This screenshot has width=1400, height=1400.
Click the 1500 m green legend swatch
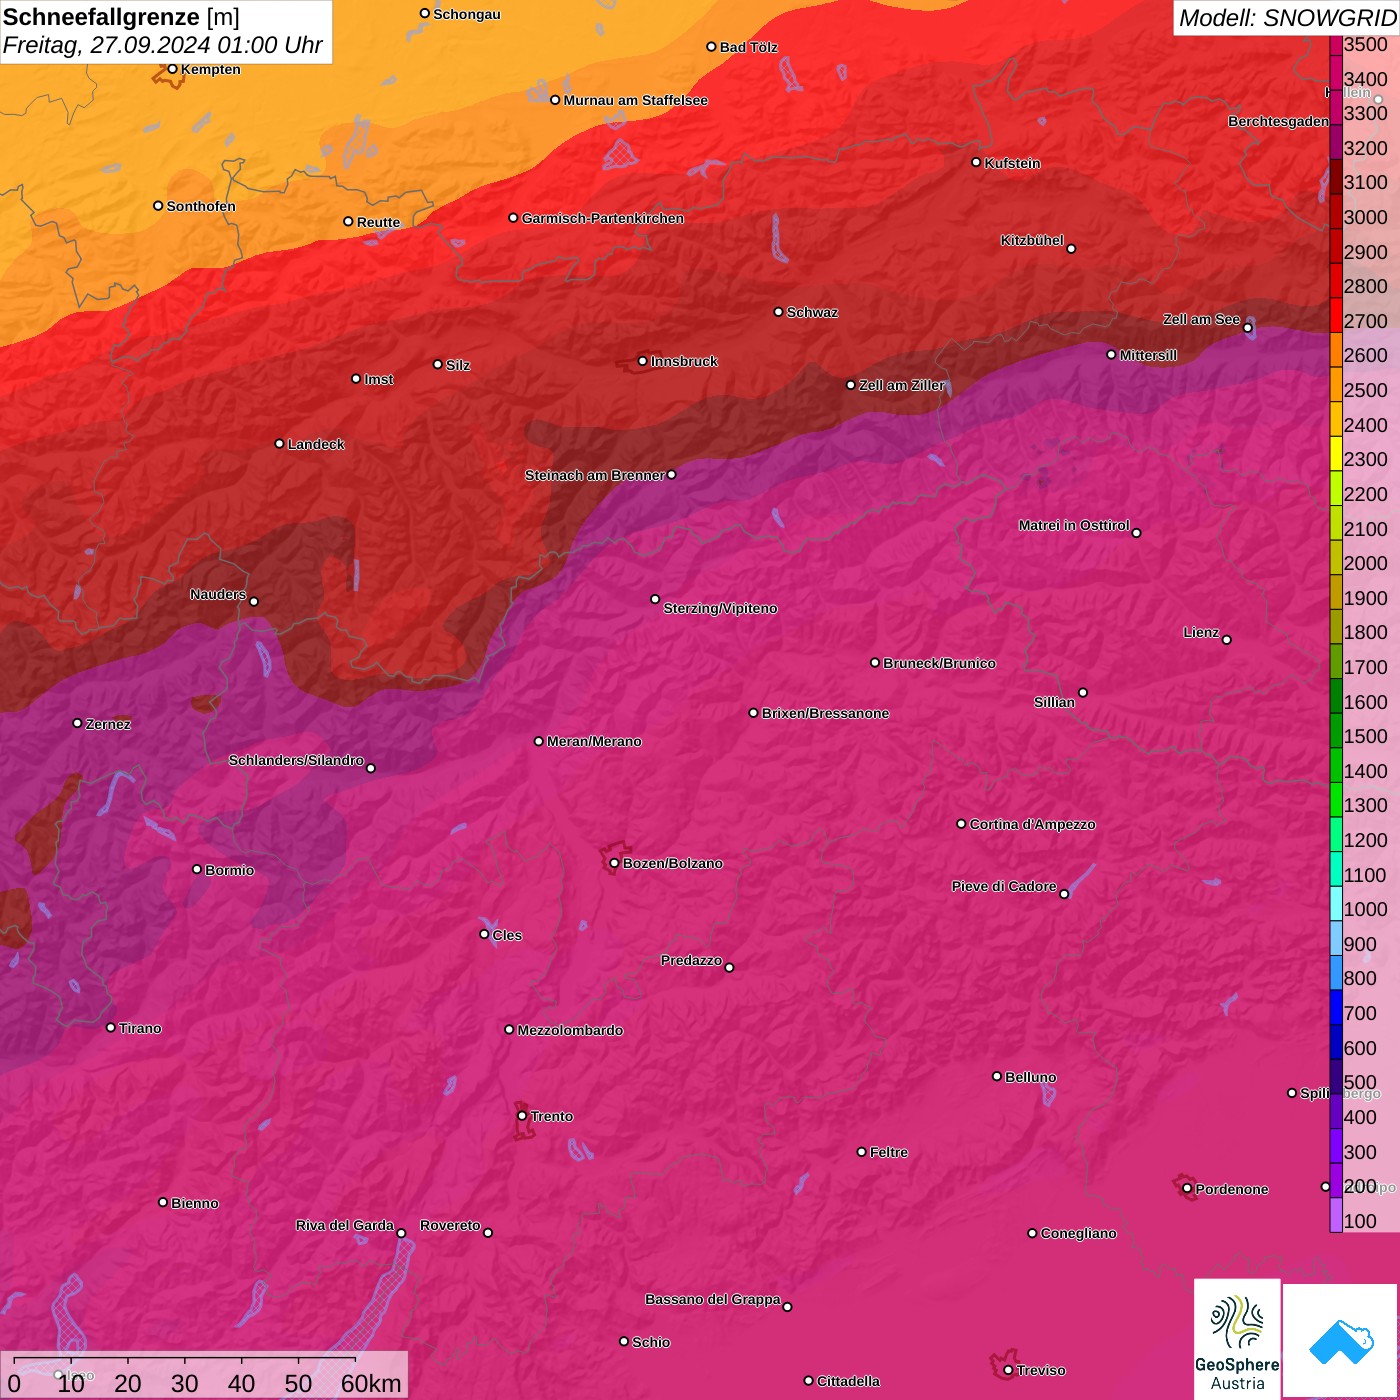(1336, 730)
